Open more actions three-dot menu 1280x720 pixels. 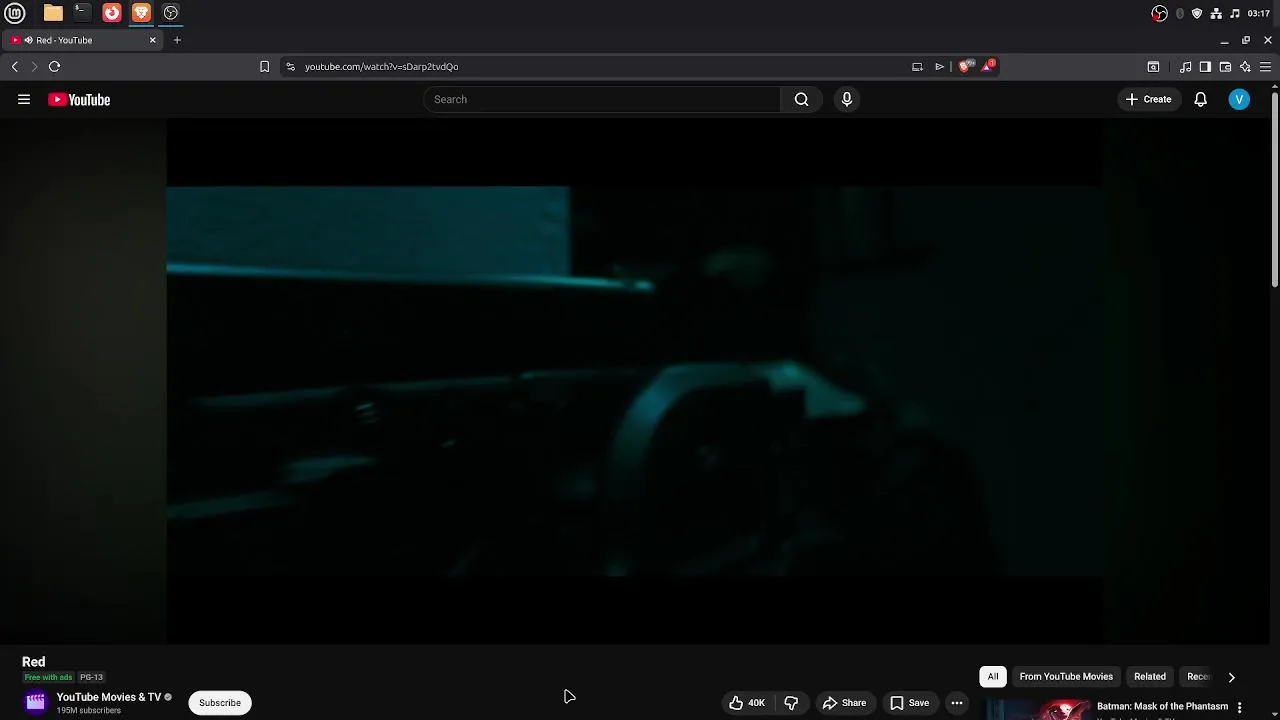[x=957, y=703]
